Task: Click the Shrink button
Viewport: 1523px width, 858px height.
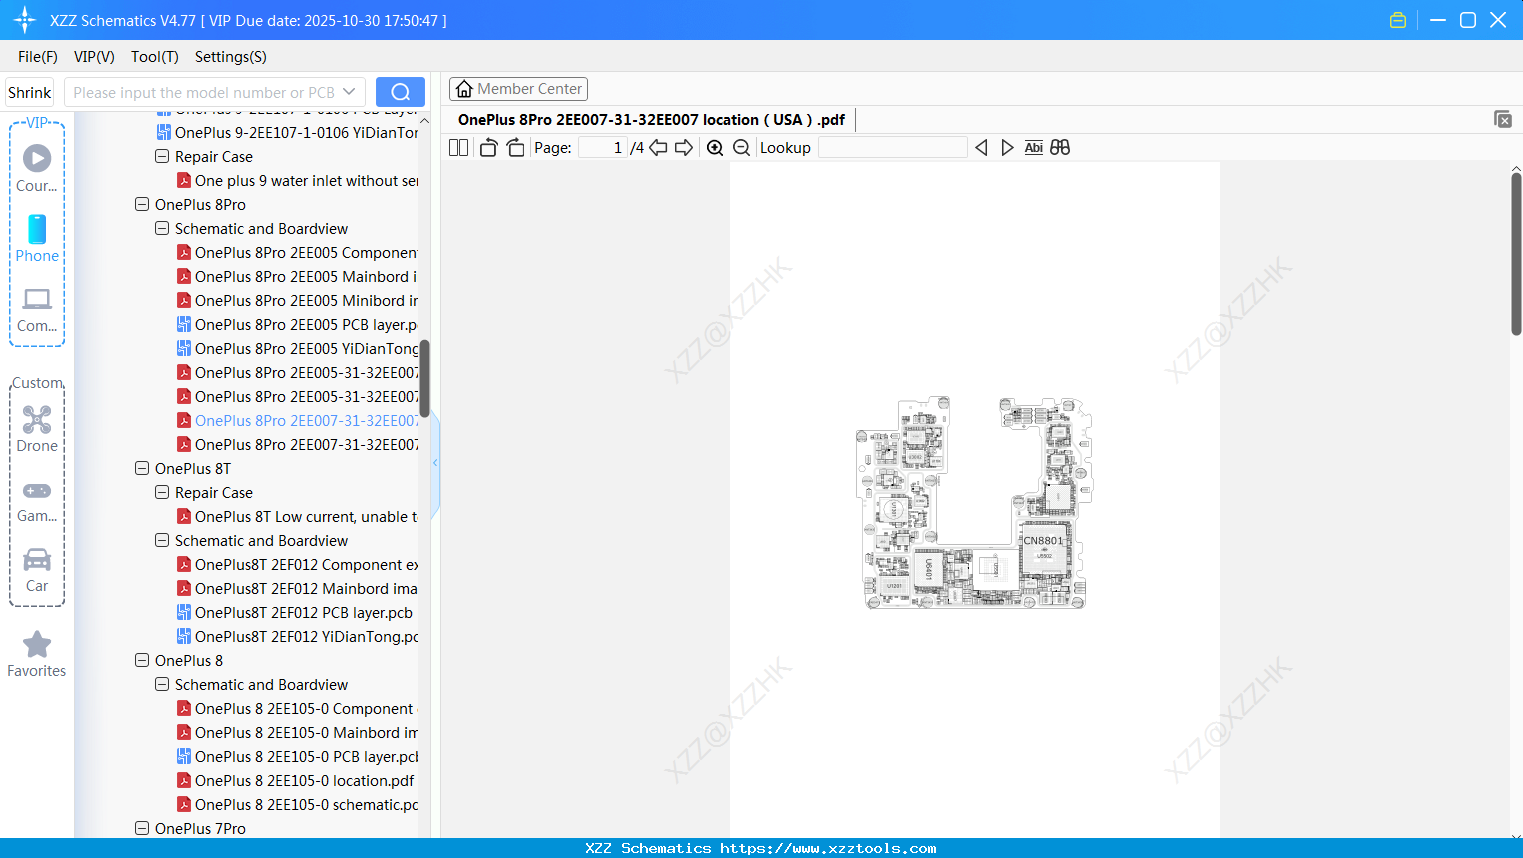Action: pyautogui.click(x=28, y=91)
